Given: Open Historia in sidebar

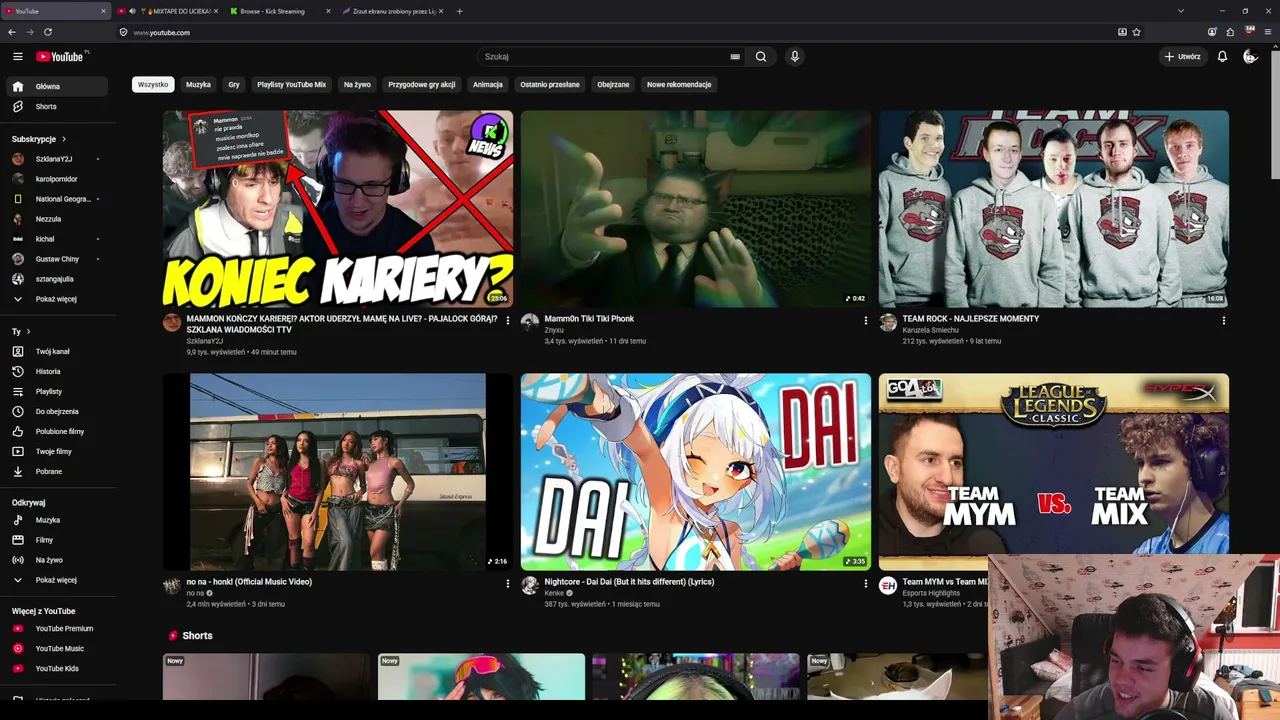Looking at the screenshot, I should 58,372.
